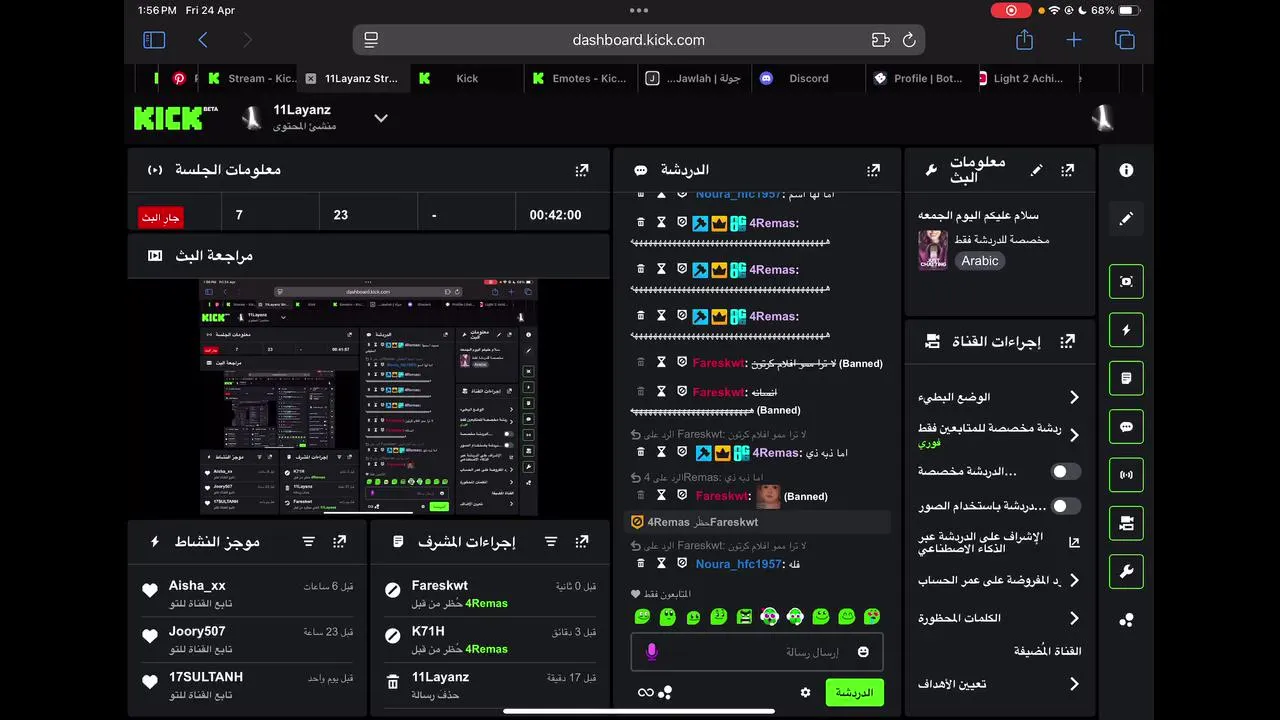
Task: Close the 11Layanz Stream tab
Action: tap(311, 78)
